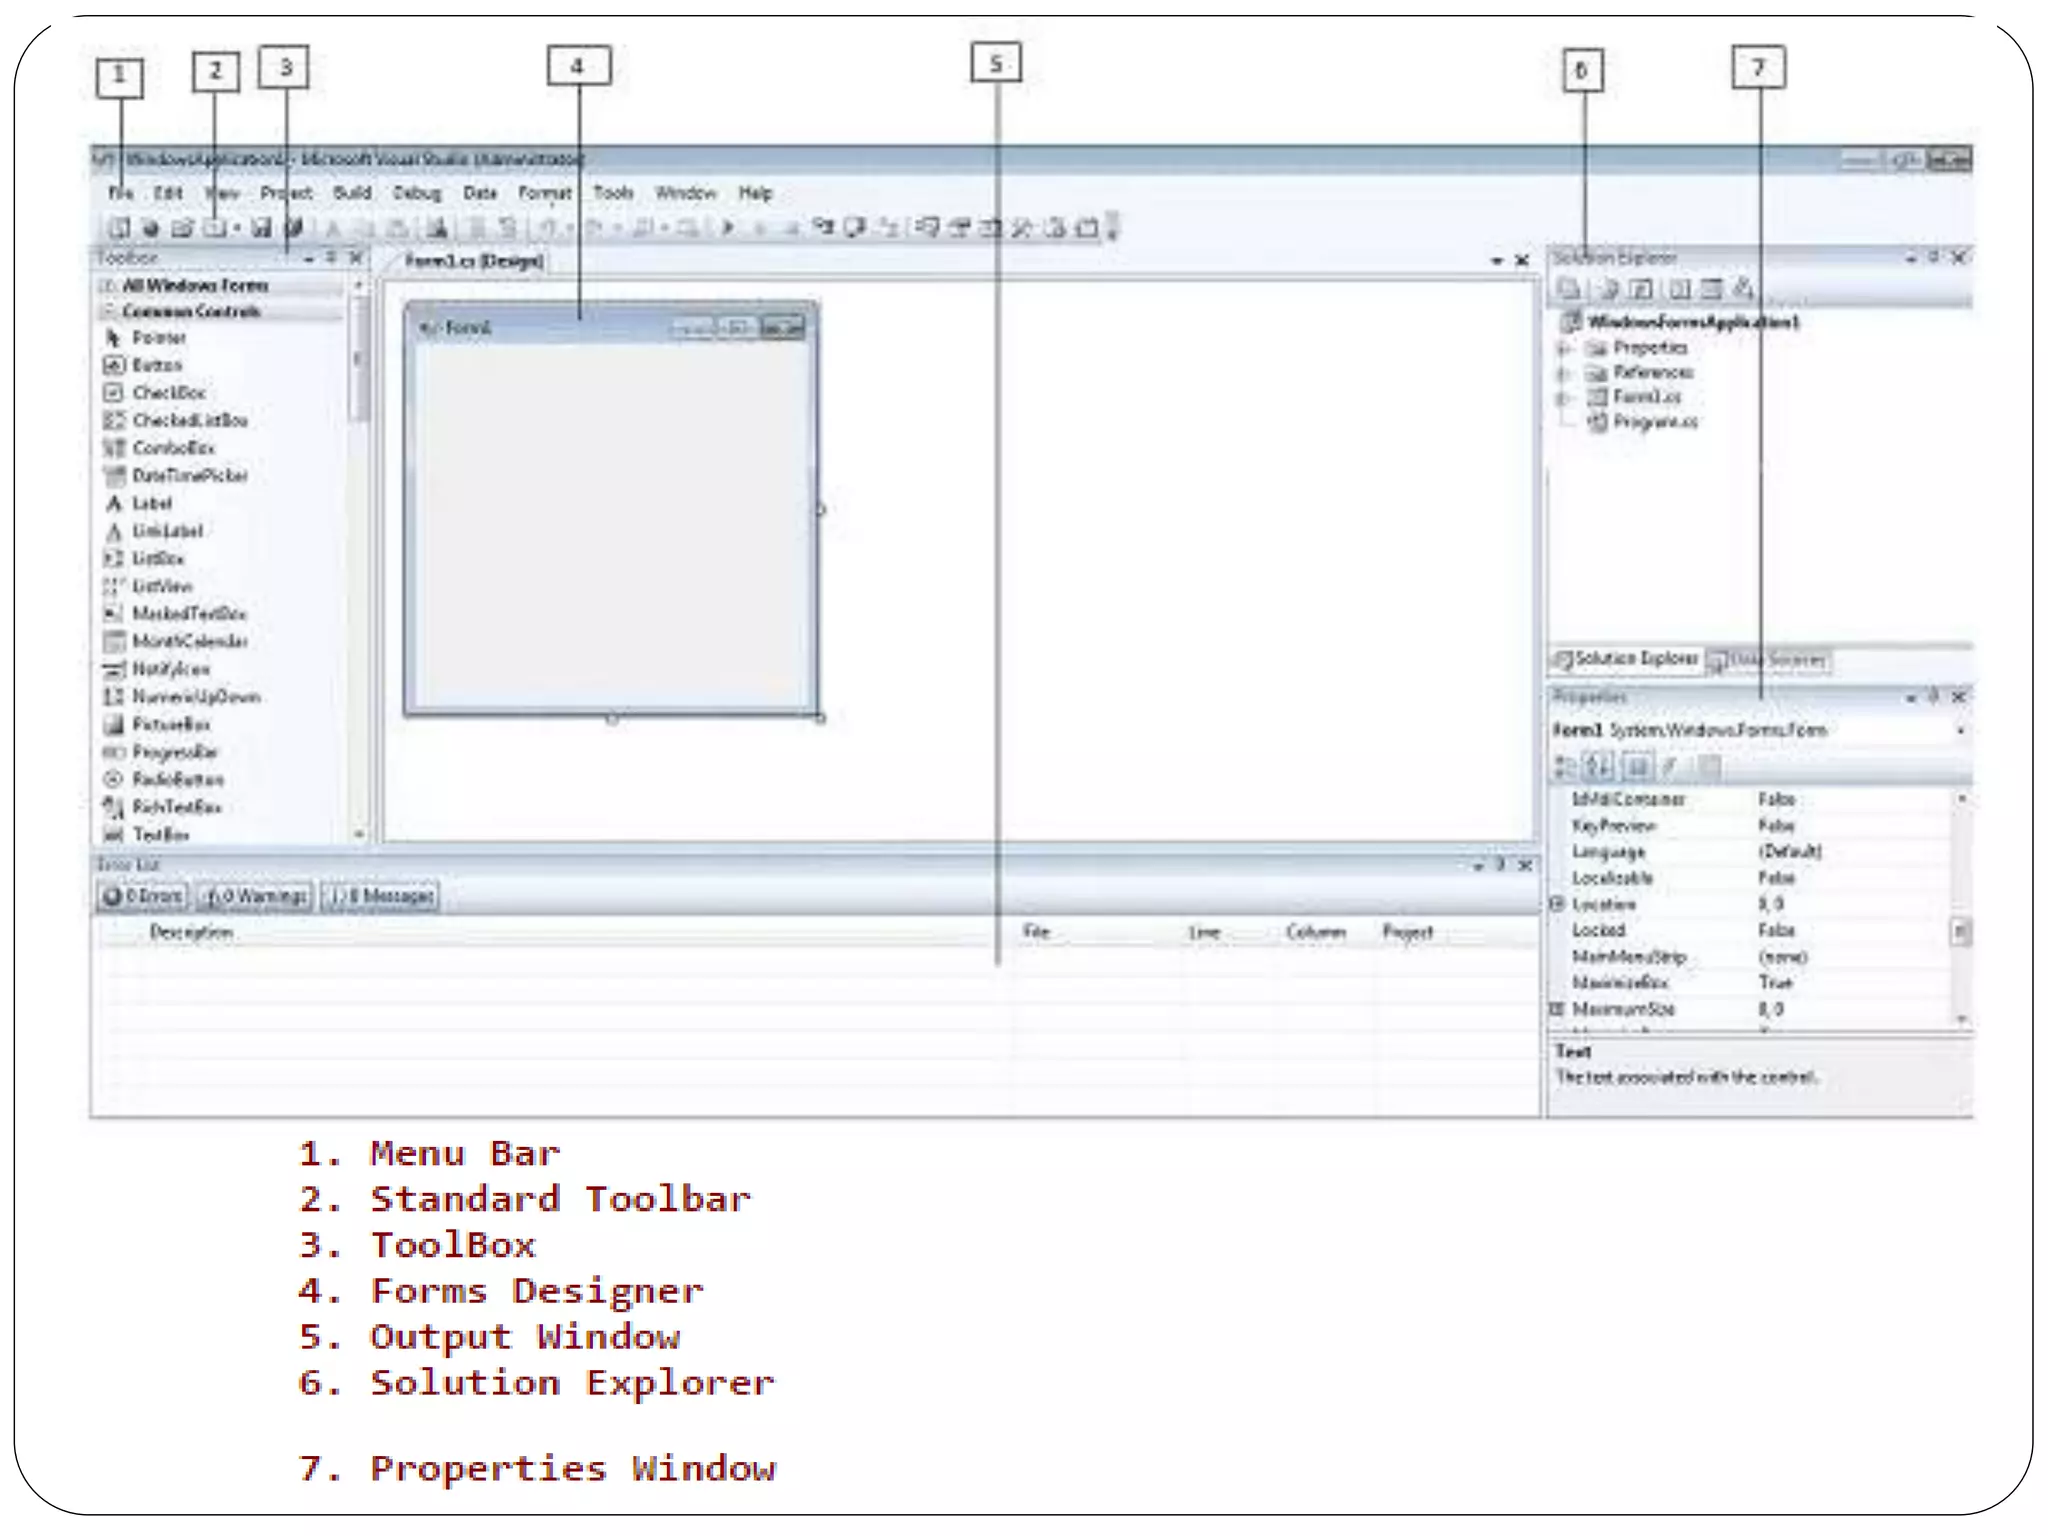Click the Categorized view icon in Properties
This screenshot has height=1536, width=2048.
1565,767
